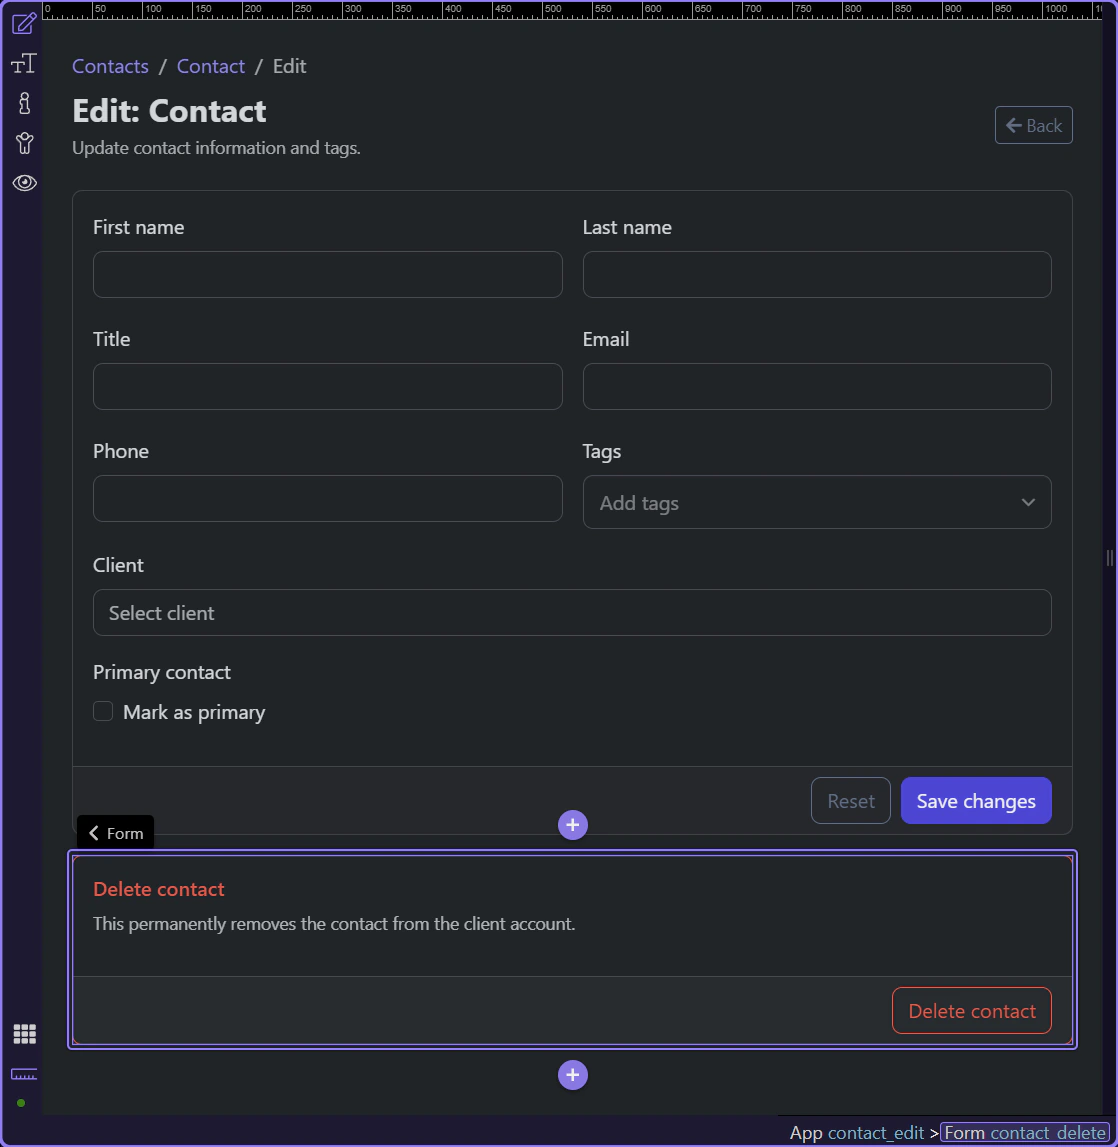Click the edit pencil icon in sidebar
The image size is (1118, 1147).
[x=24, y=23]
